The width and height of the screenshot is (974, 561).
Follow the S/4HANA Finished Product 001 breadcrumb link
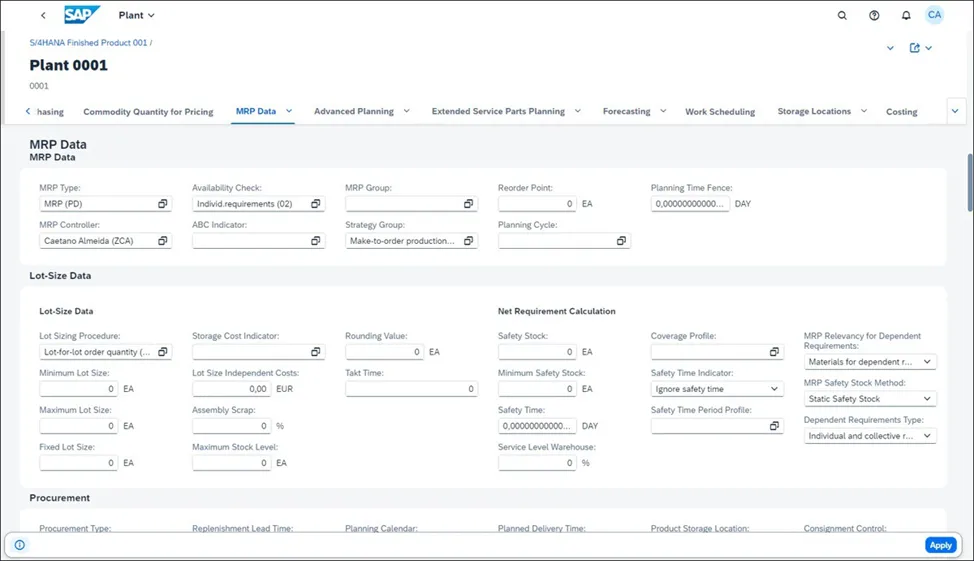click(x=89, y=43)
